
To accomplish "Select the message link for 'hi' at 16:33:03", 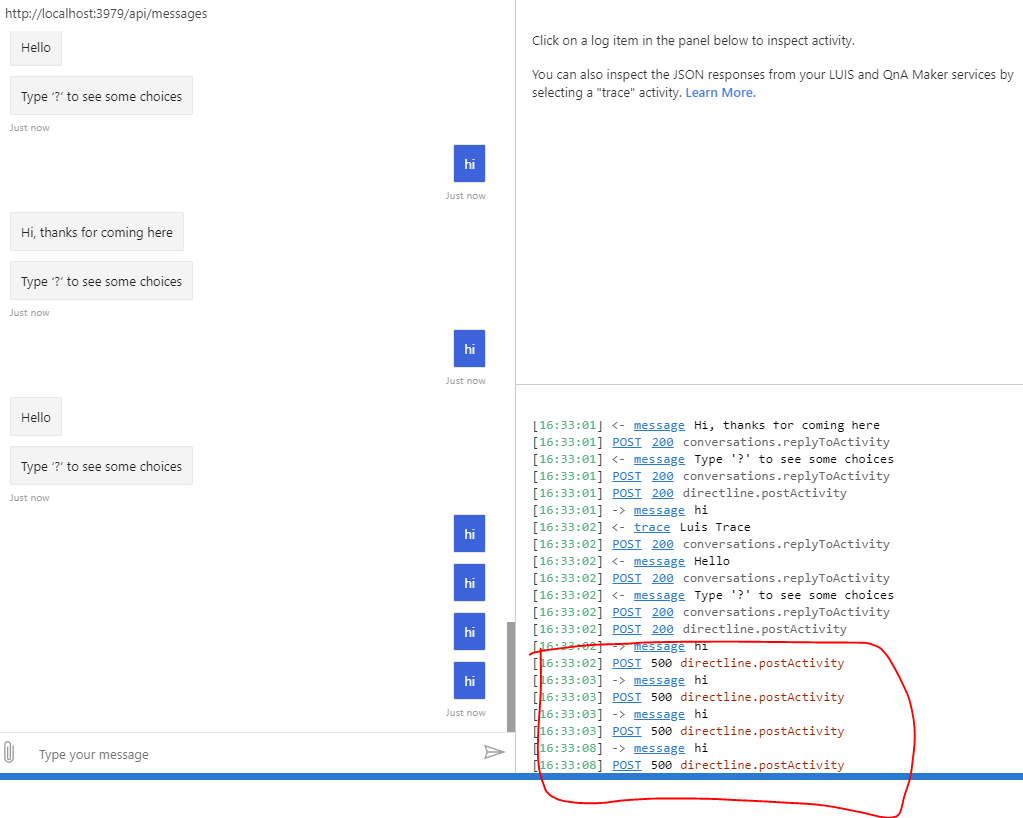I will click(659, 679).
